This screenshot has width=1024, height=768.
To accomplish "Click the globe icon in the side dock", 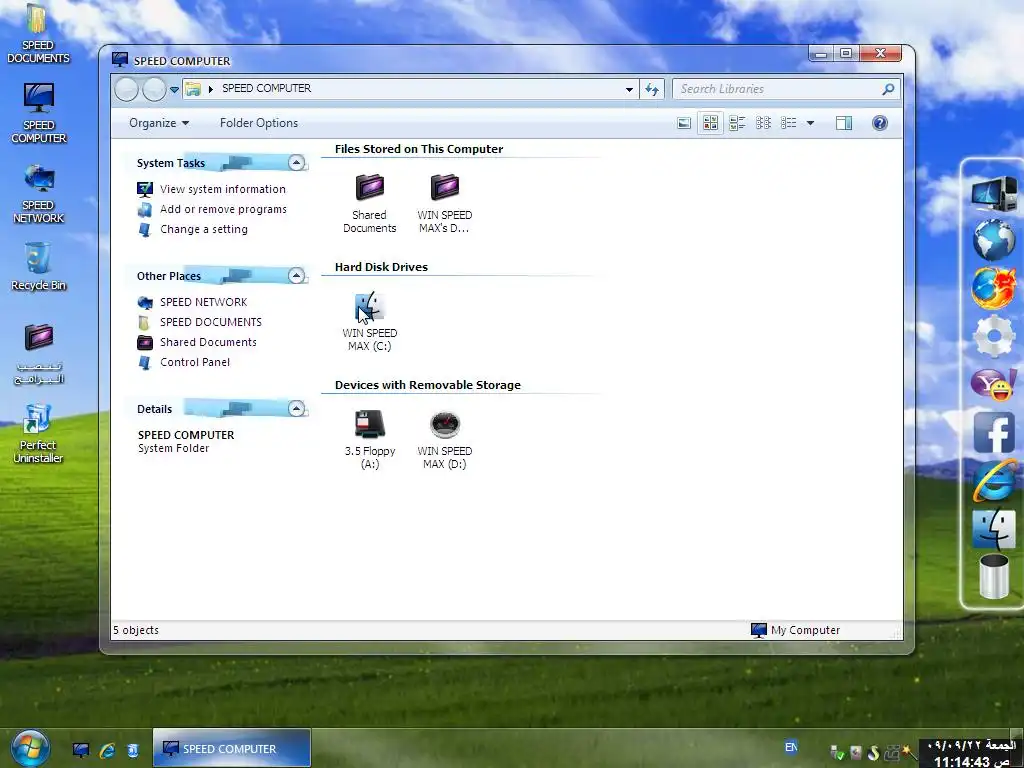I will tap(994, 240).
